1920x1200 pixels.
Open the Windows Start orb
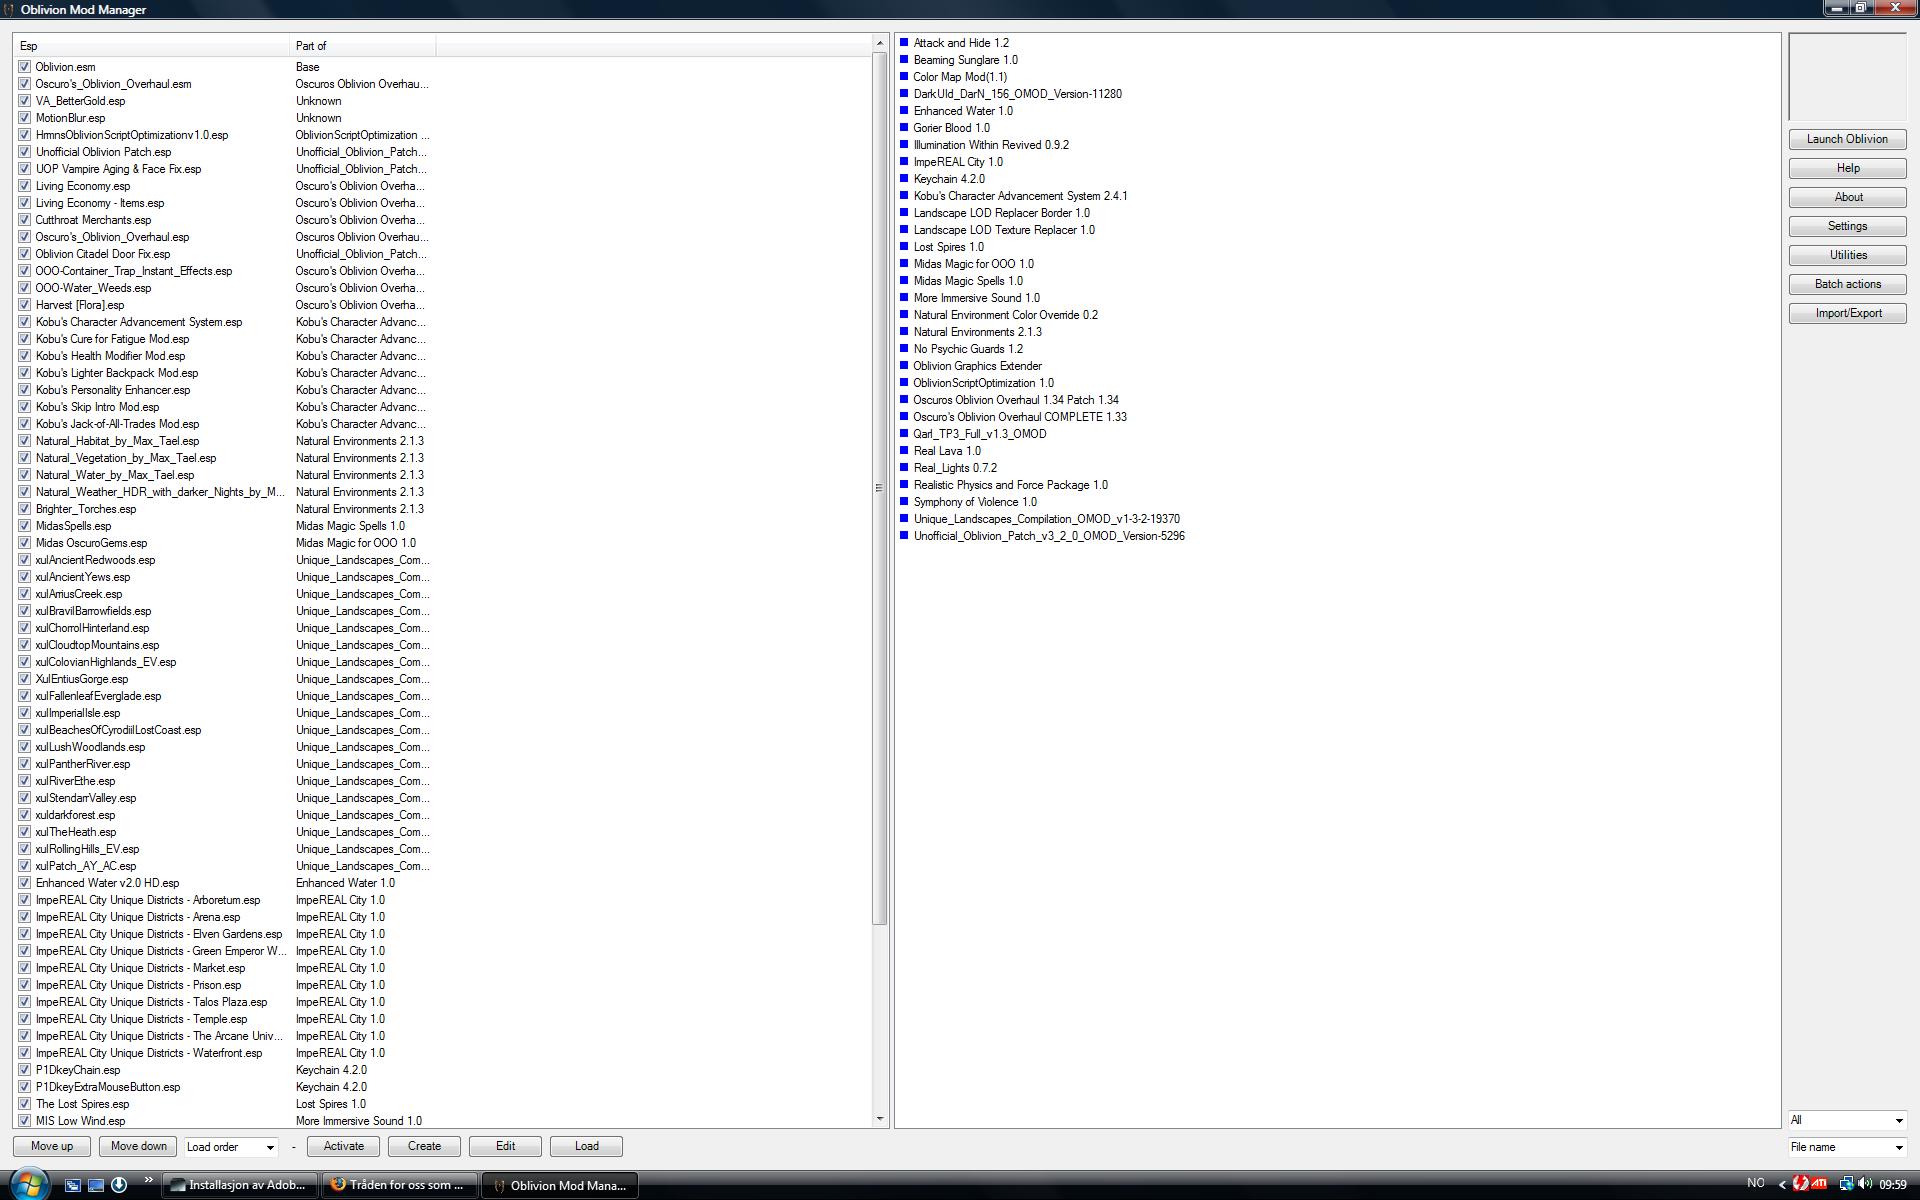click(29, 1184)
